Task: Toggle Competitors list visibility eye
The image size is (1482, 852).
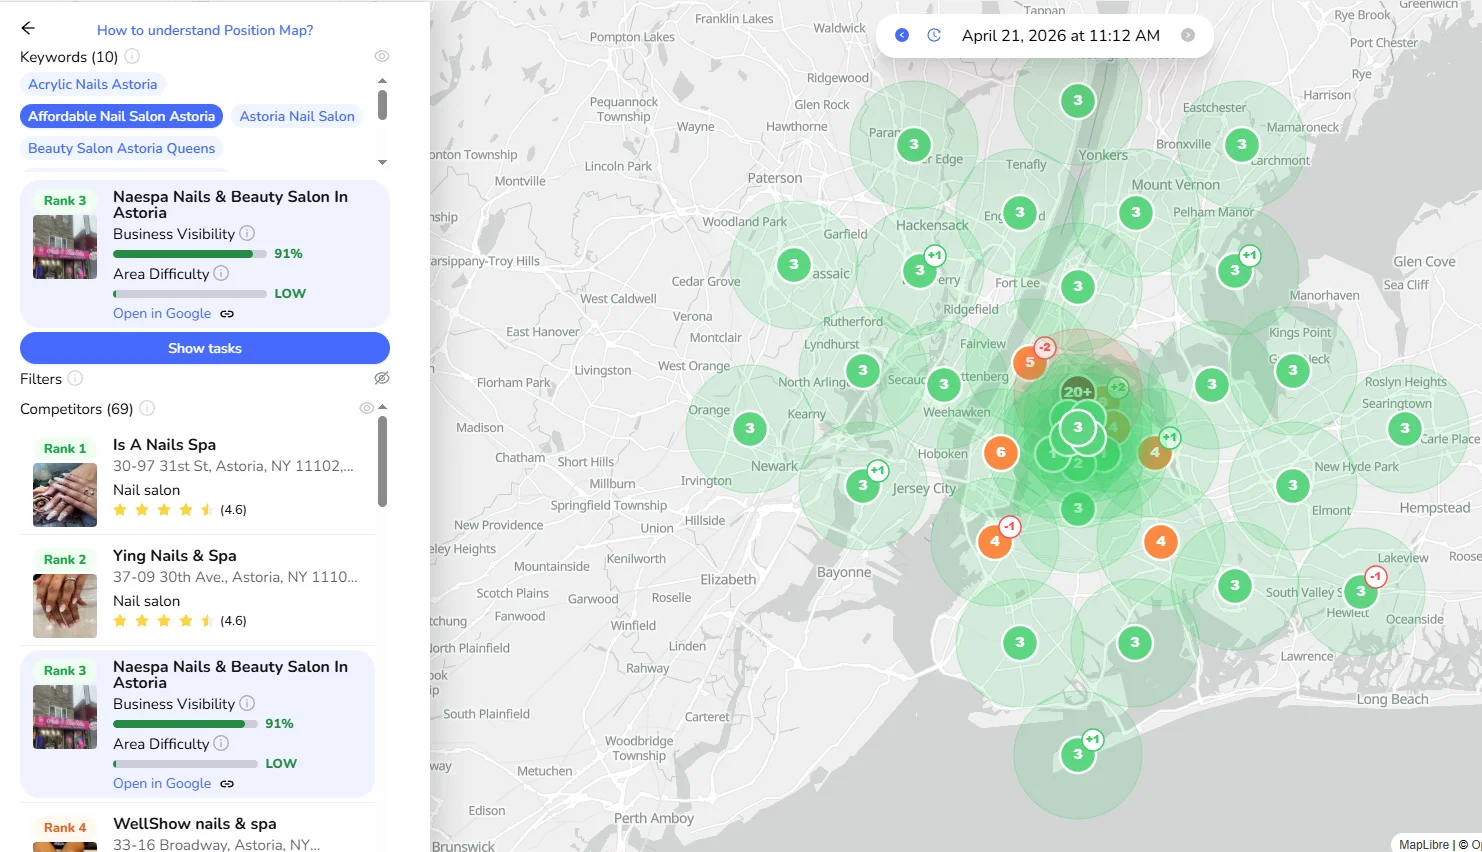Action: click(x=366, y=408)
